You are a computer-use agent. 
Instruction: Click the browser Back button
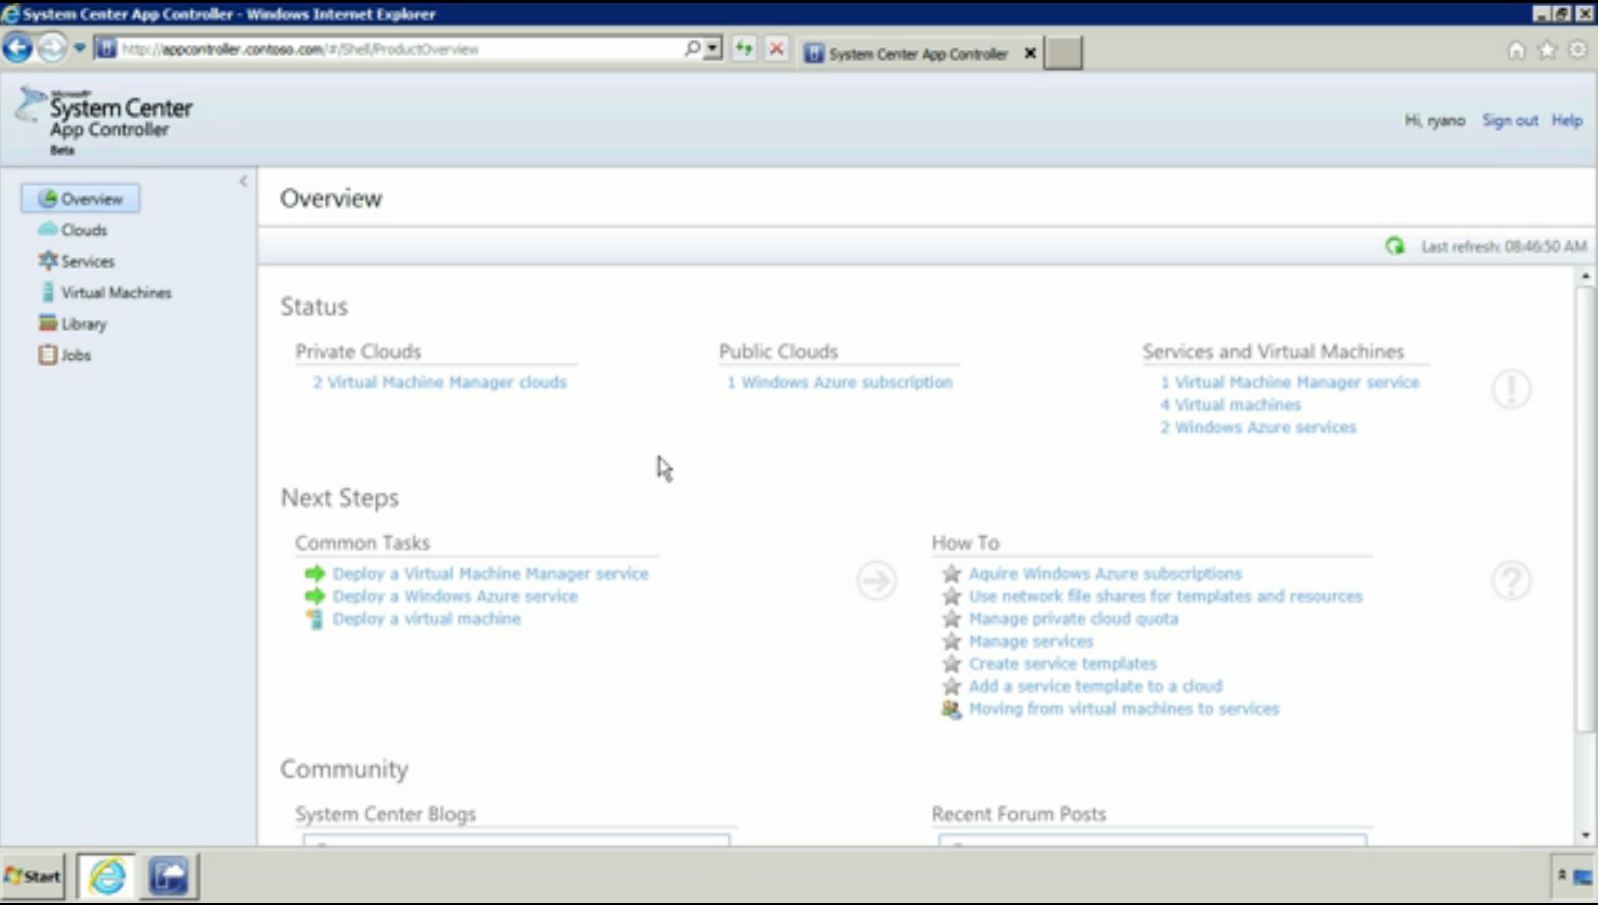click(x=18, y=47)
